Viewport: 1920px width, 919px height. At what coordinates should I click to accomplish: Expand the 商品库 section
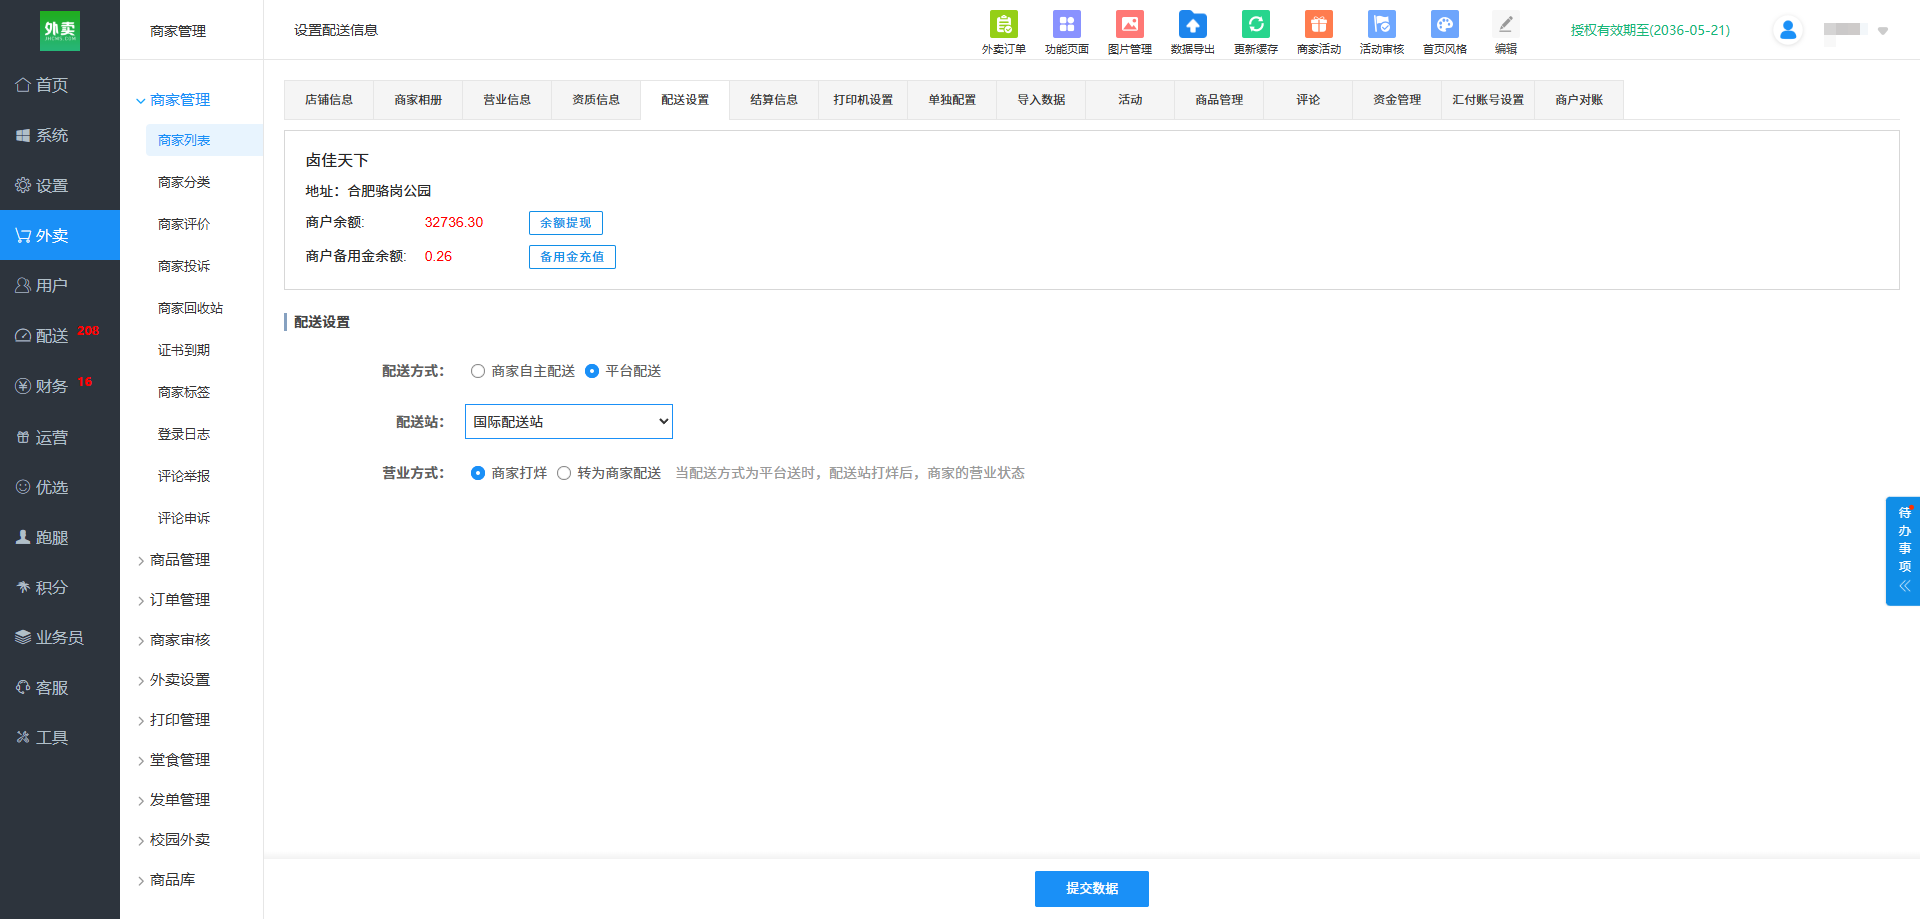click(x=166, y=880)
